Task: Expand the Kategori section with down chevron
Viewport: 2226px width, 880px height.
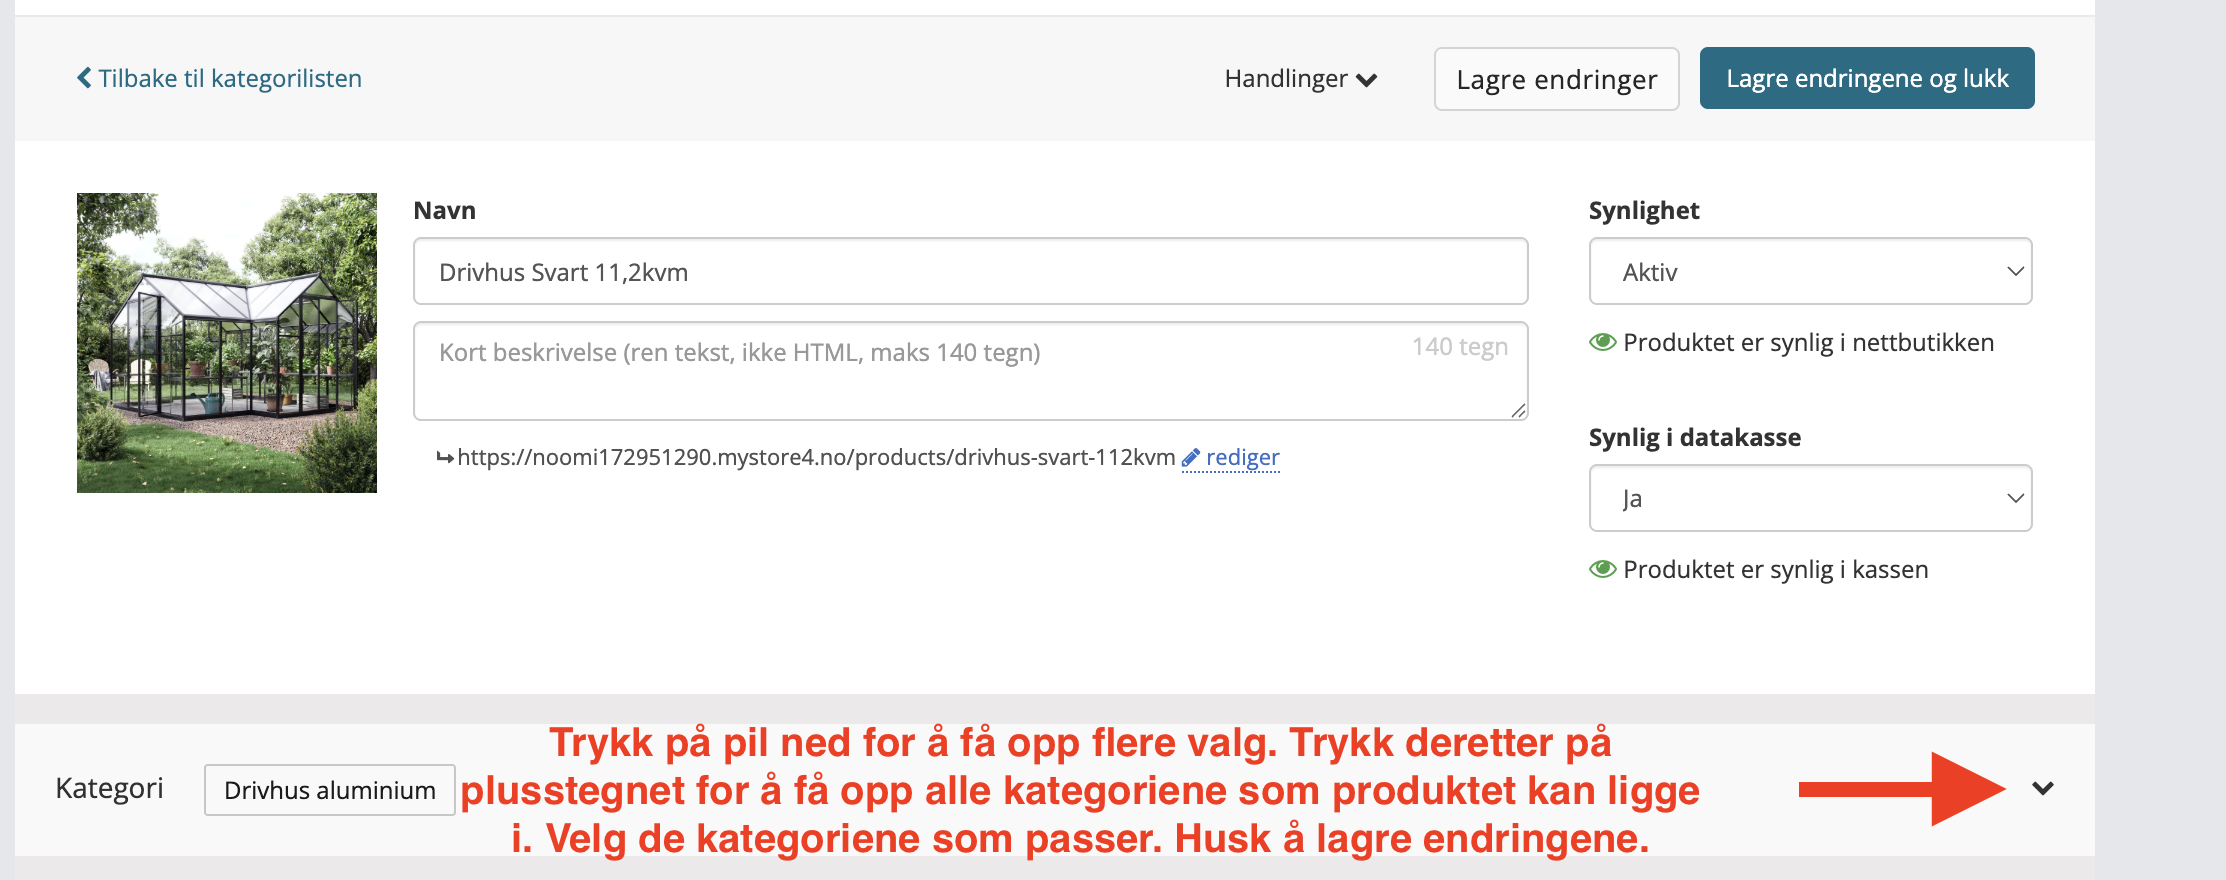Action: click(x=2043, y=788)
